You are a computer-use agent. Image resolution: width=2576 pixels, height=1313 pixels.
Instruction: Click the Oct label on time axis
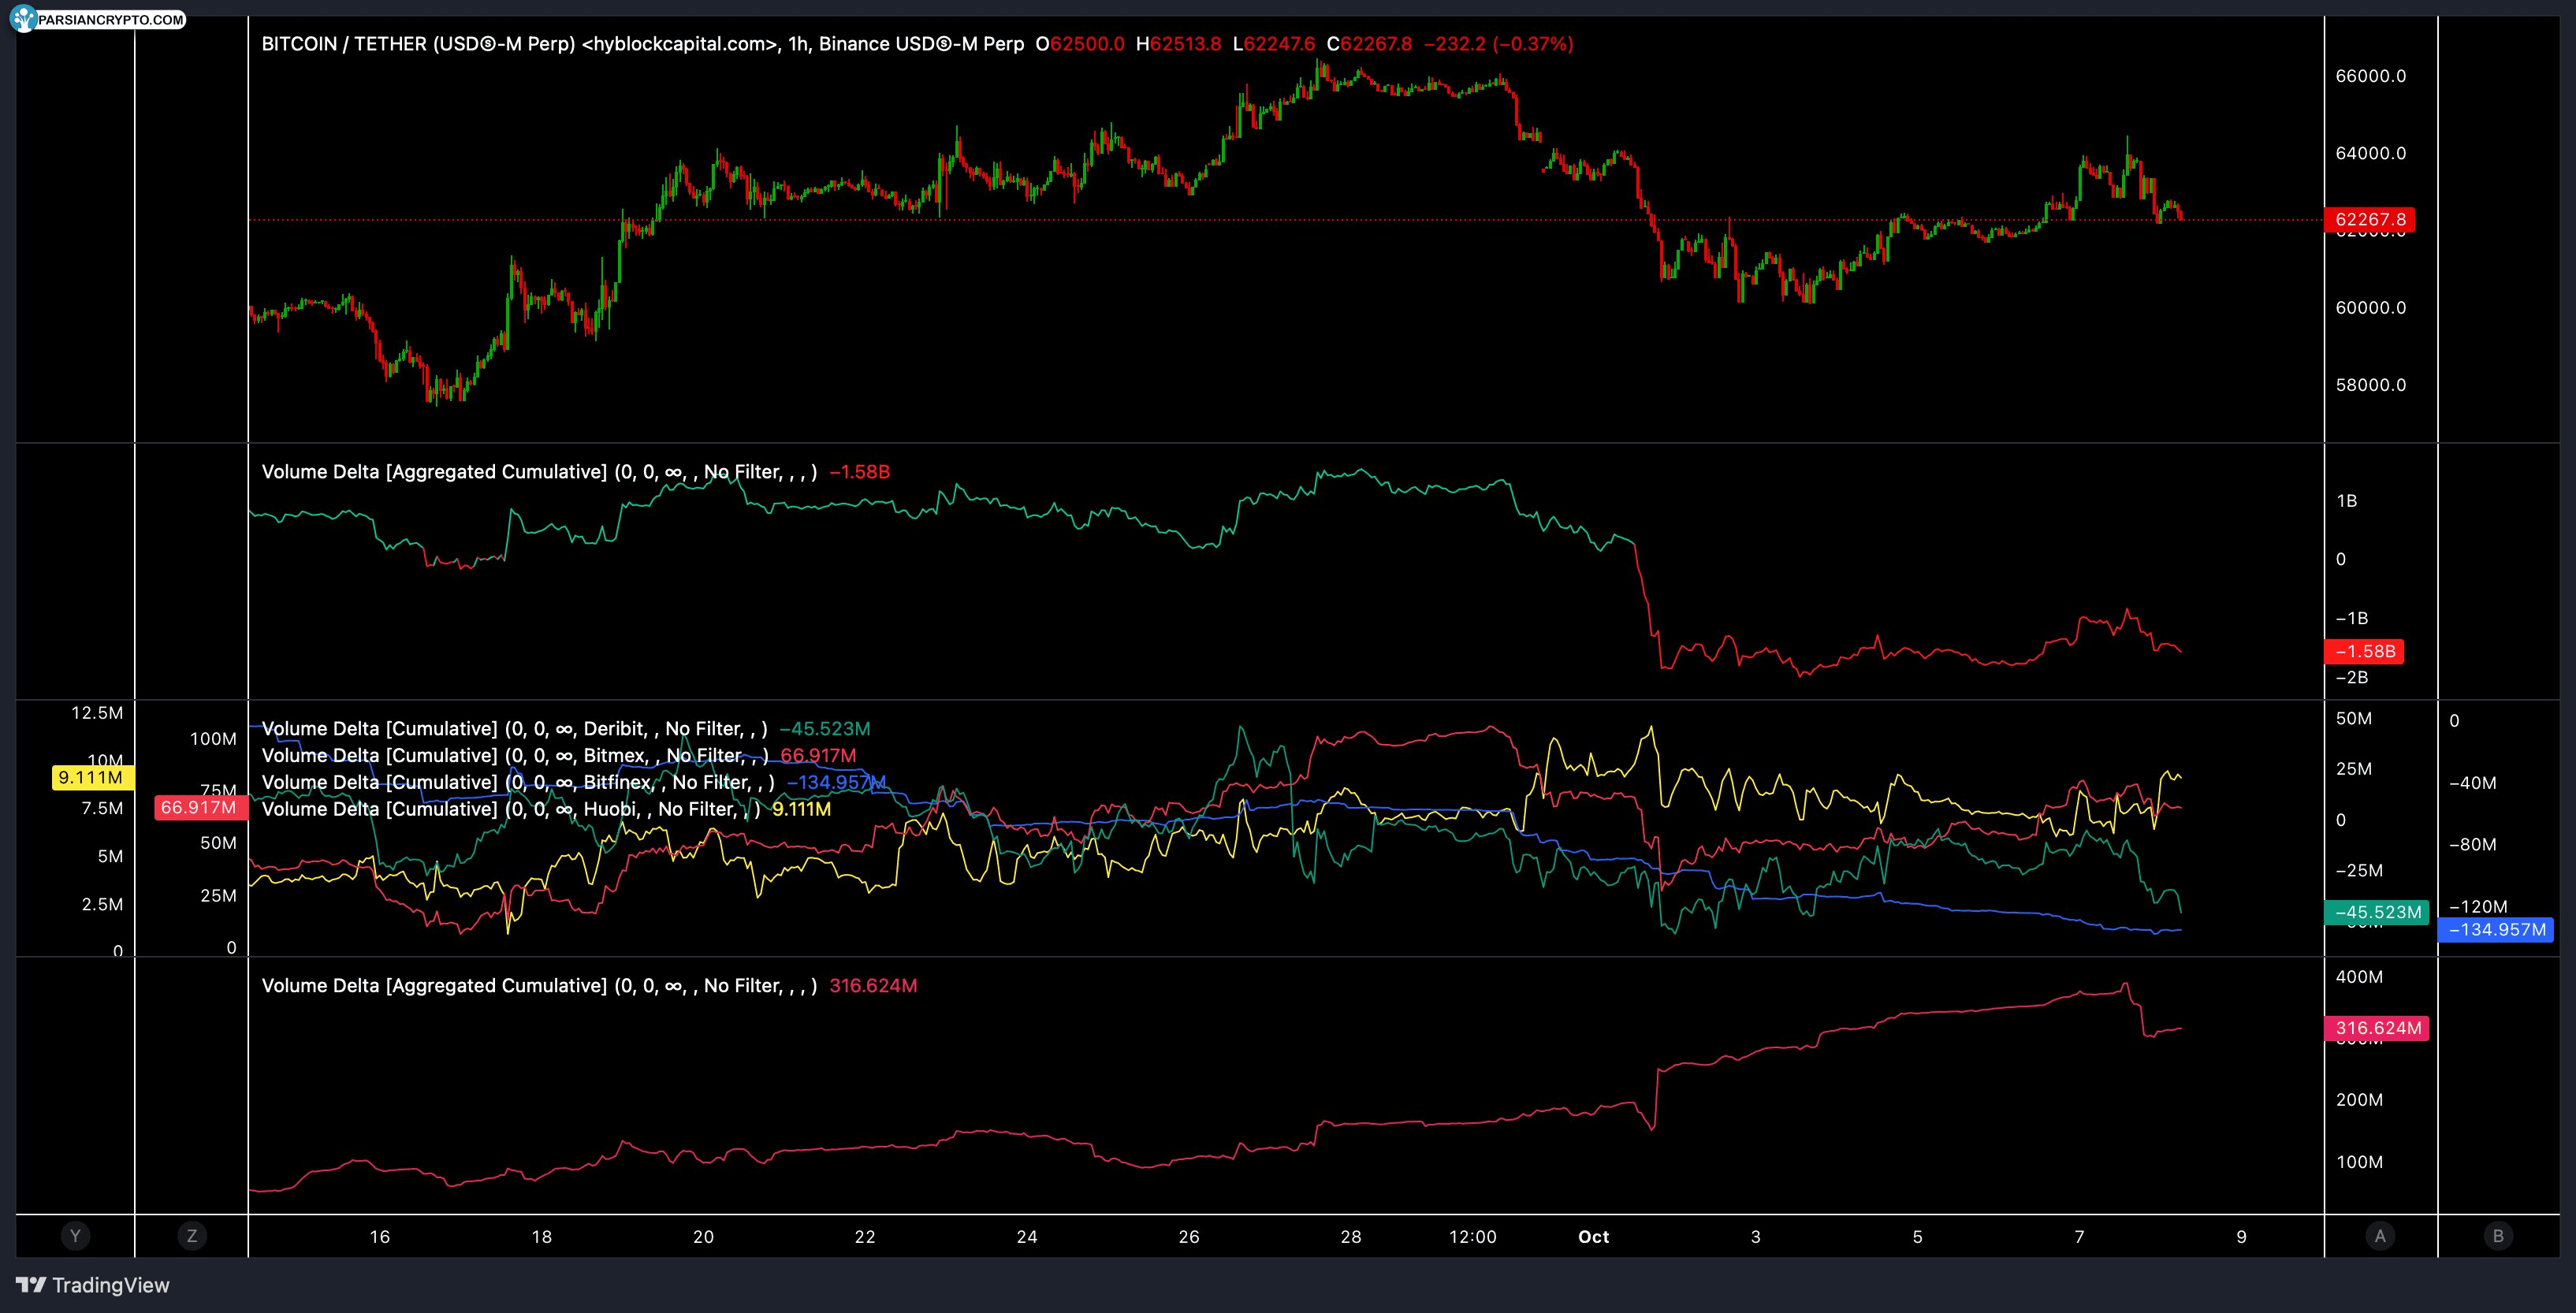click(1594, 1237)
